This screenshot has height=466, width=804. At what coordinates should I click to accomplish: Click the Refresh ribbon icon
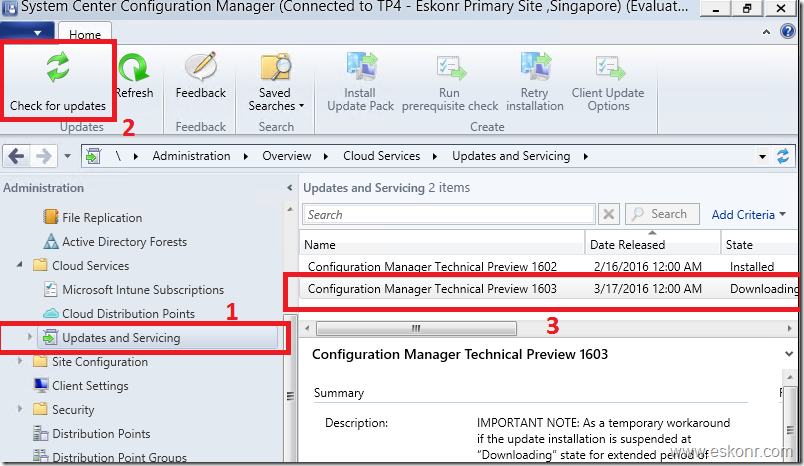[133, 71]
